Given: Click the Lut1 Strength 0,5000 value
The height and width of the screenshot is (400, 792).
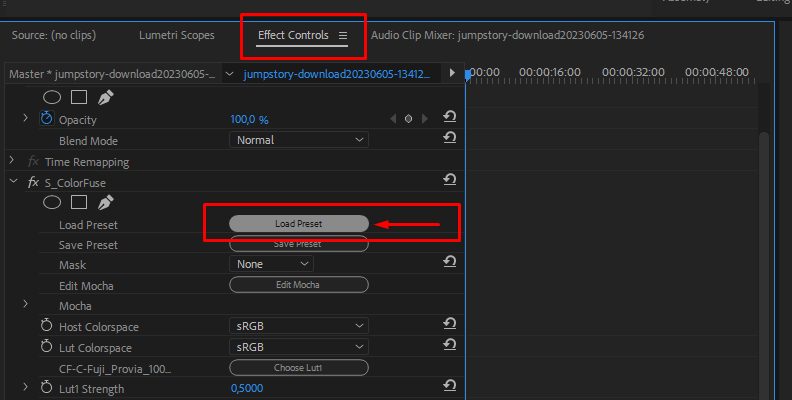Looking at the screenshot, I should click(247, 388).
